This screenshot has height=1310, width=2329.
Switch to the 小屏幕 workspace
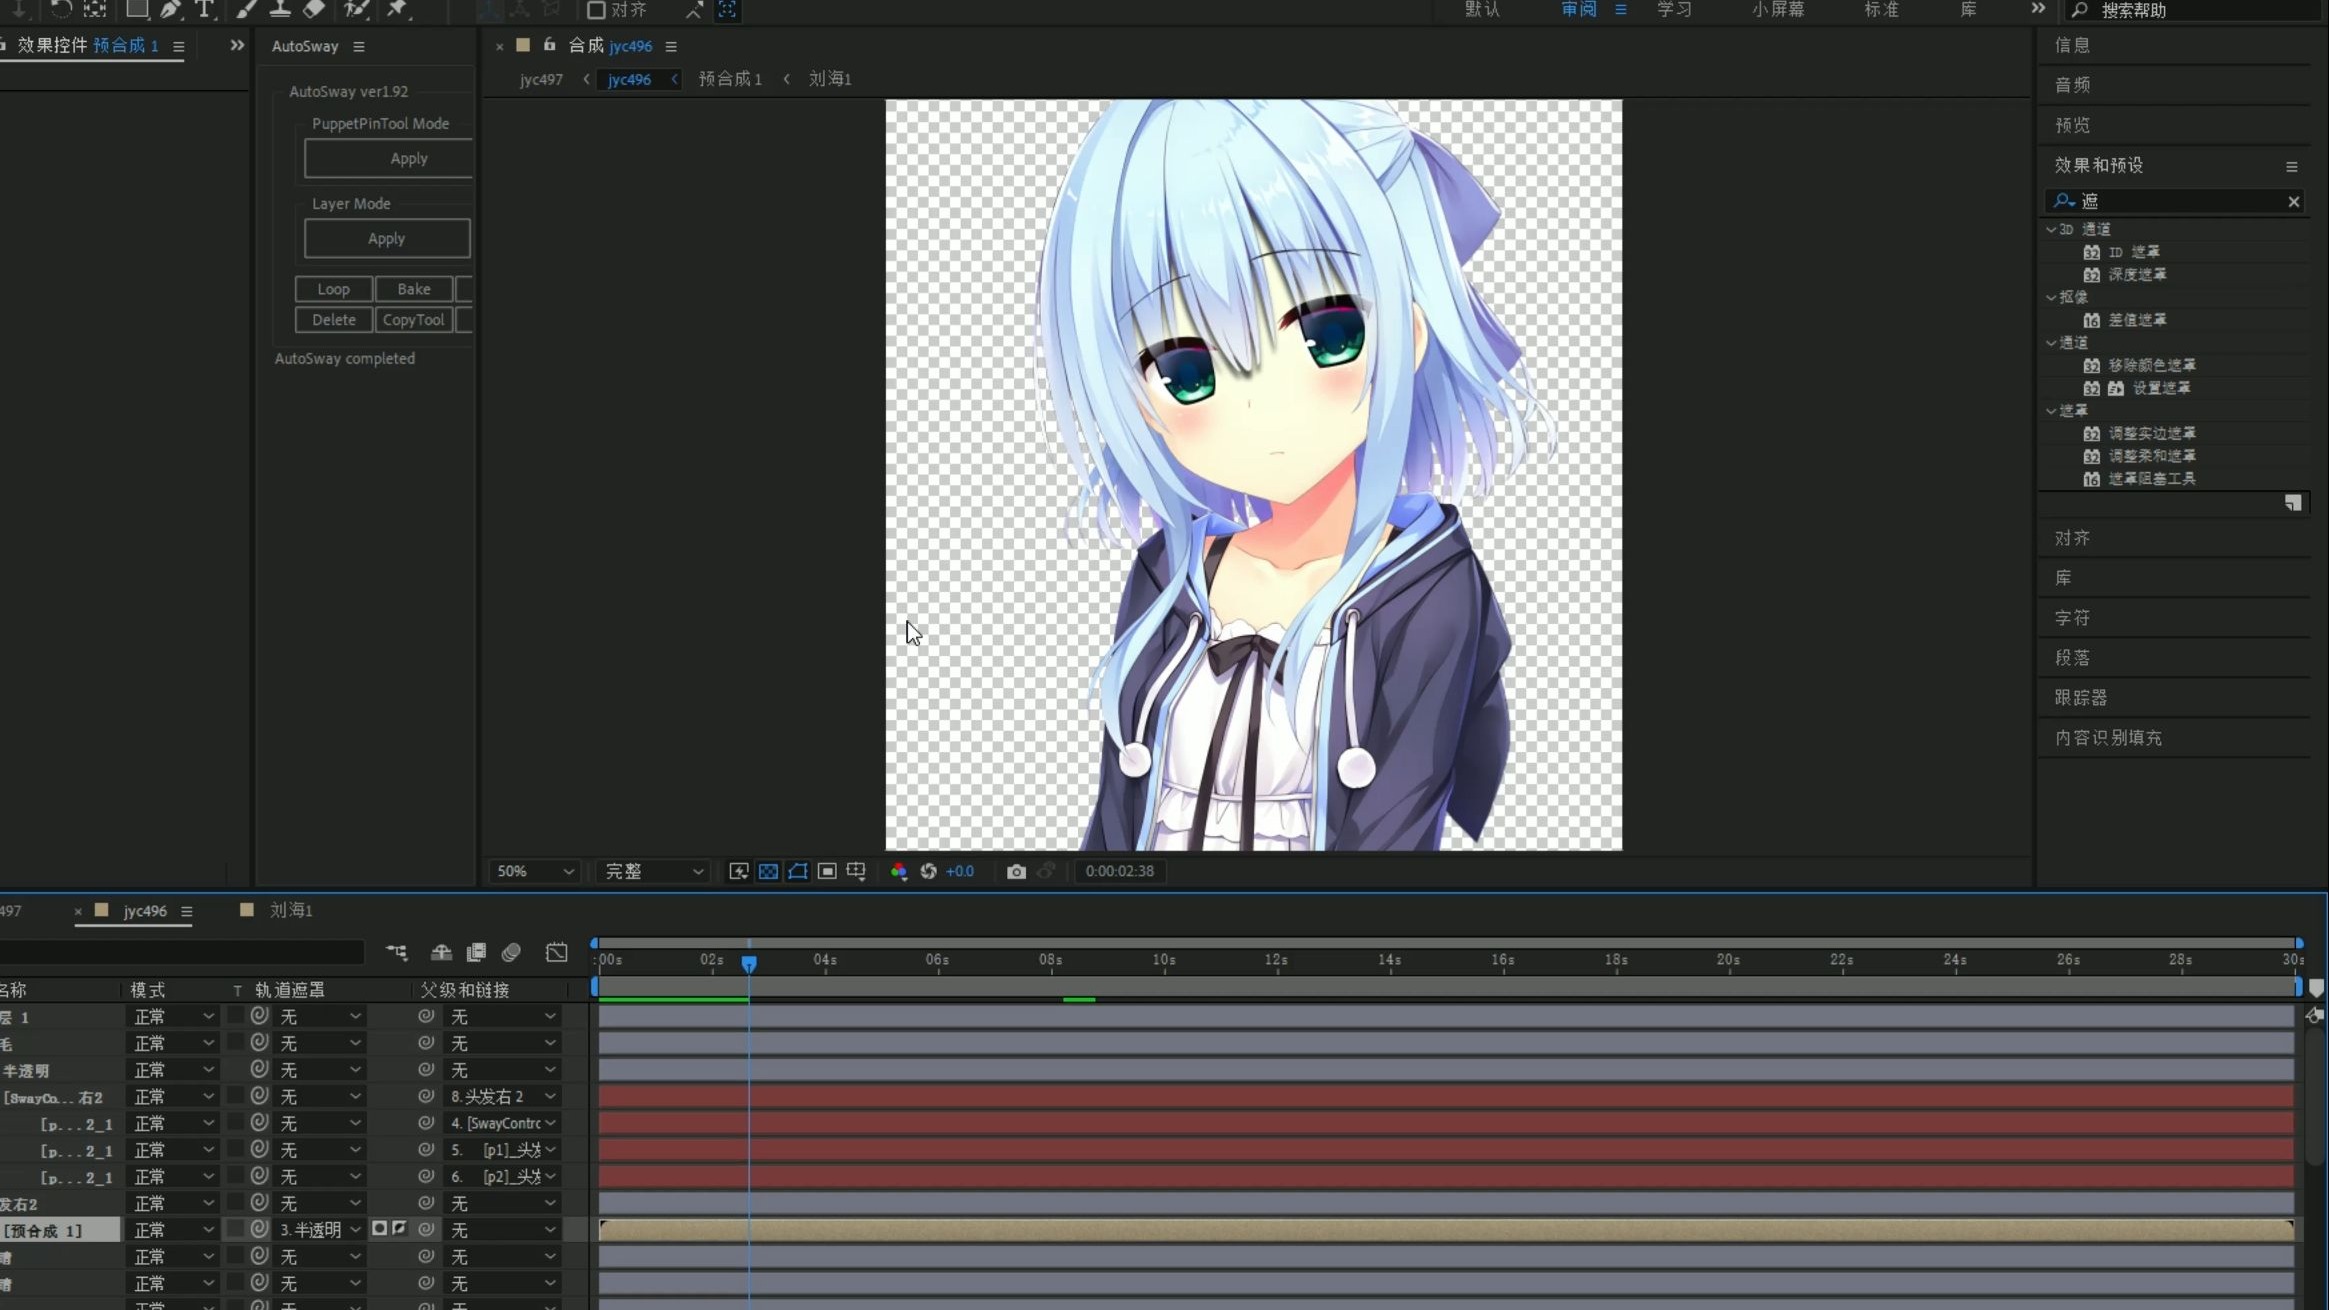click(1778, 9)
